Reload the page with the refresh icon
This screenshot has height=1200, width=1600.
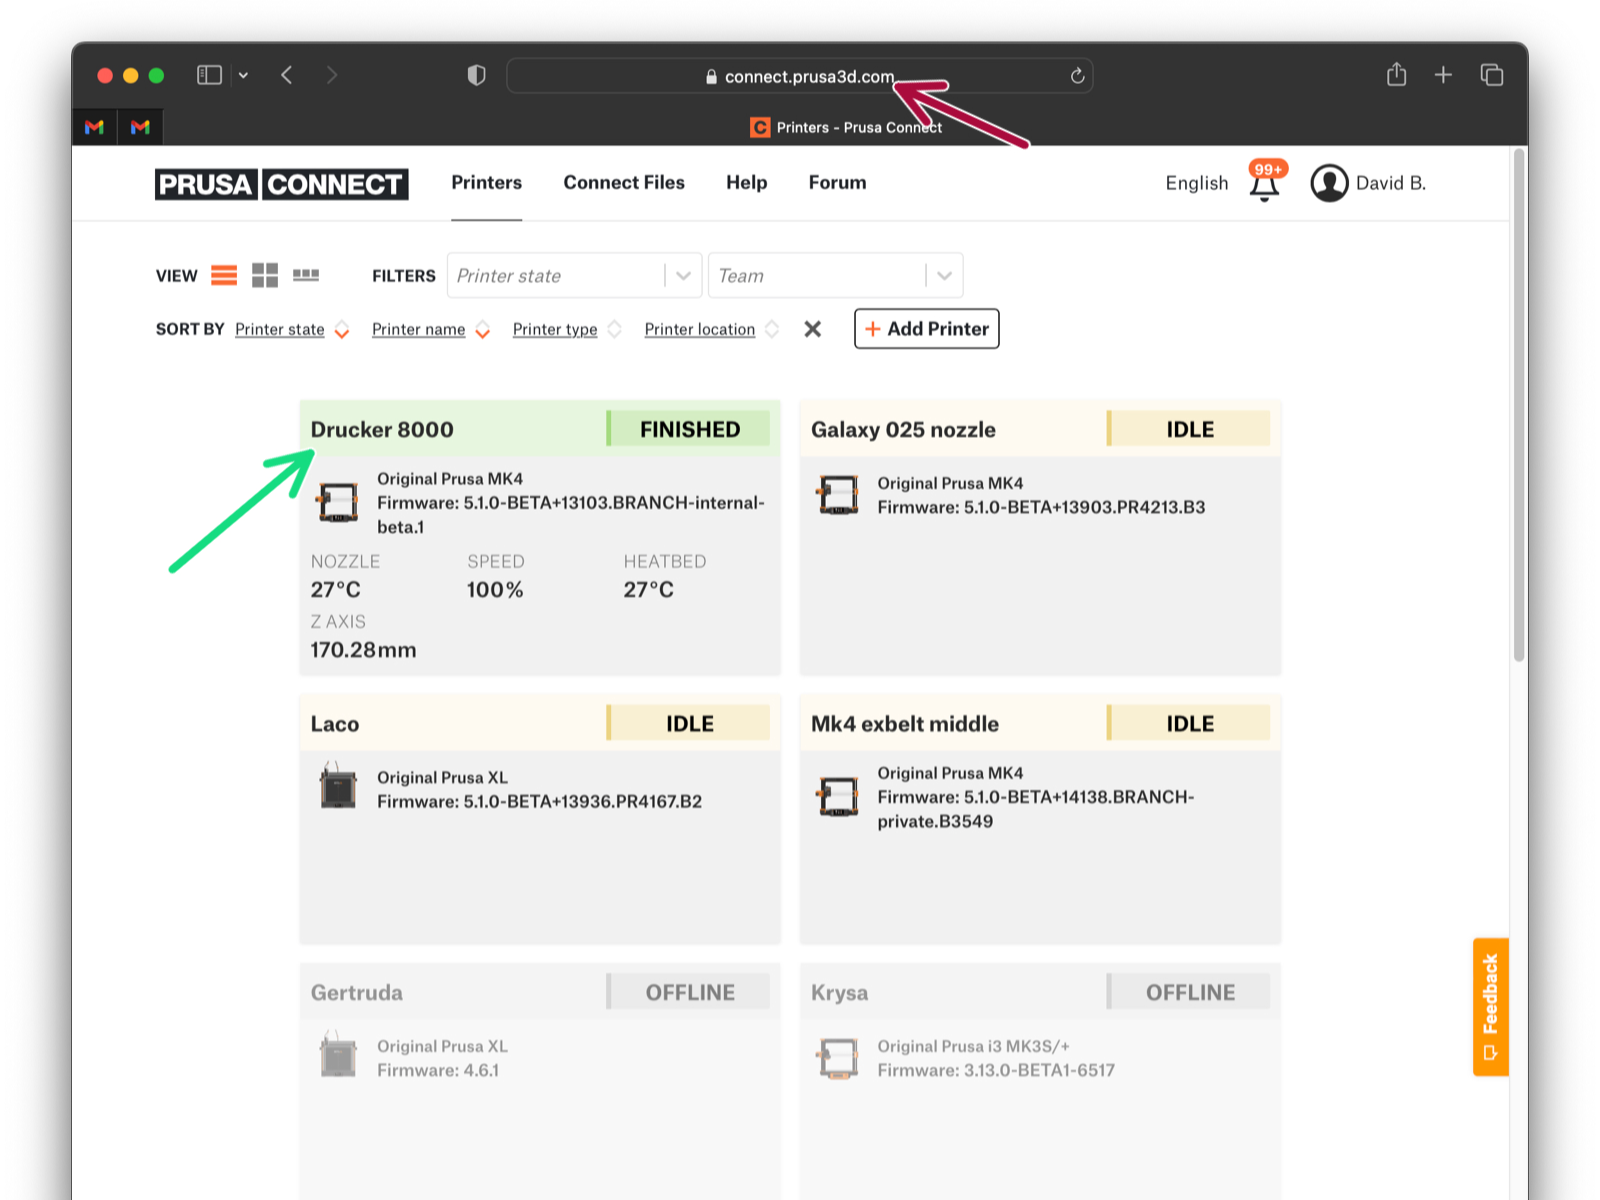point(1077,76)
